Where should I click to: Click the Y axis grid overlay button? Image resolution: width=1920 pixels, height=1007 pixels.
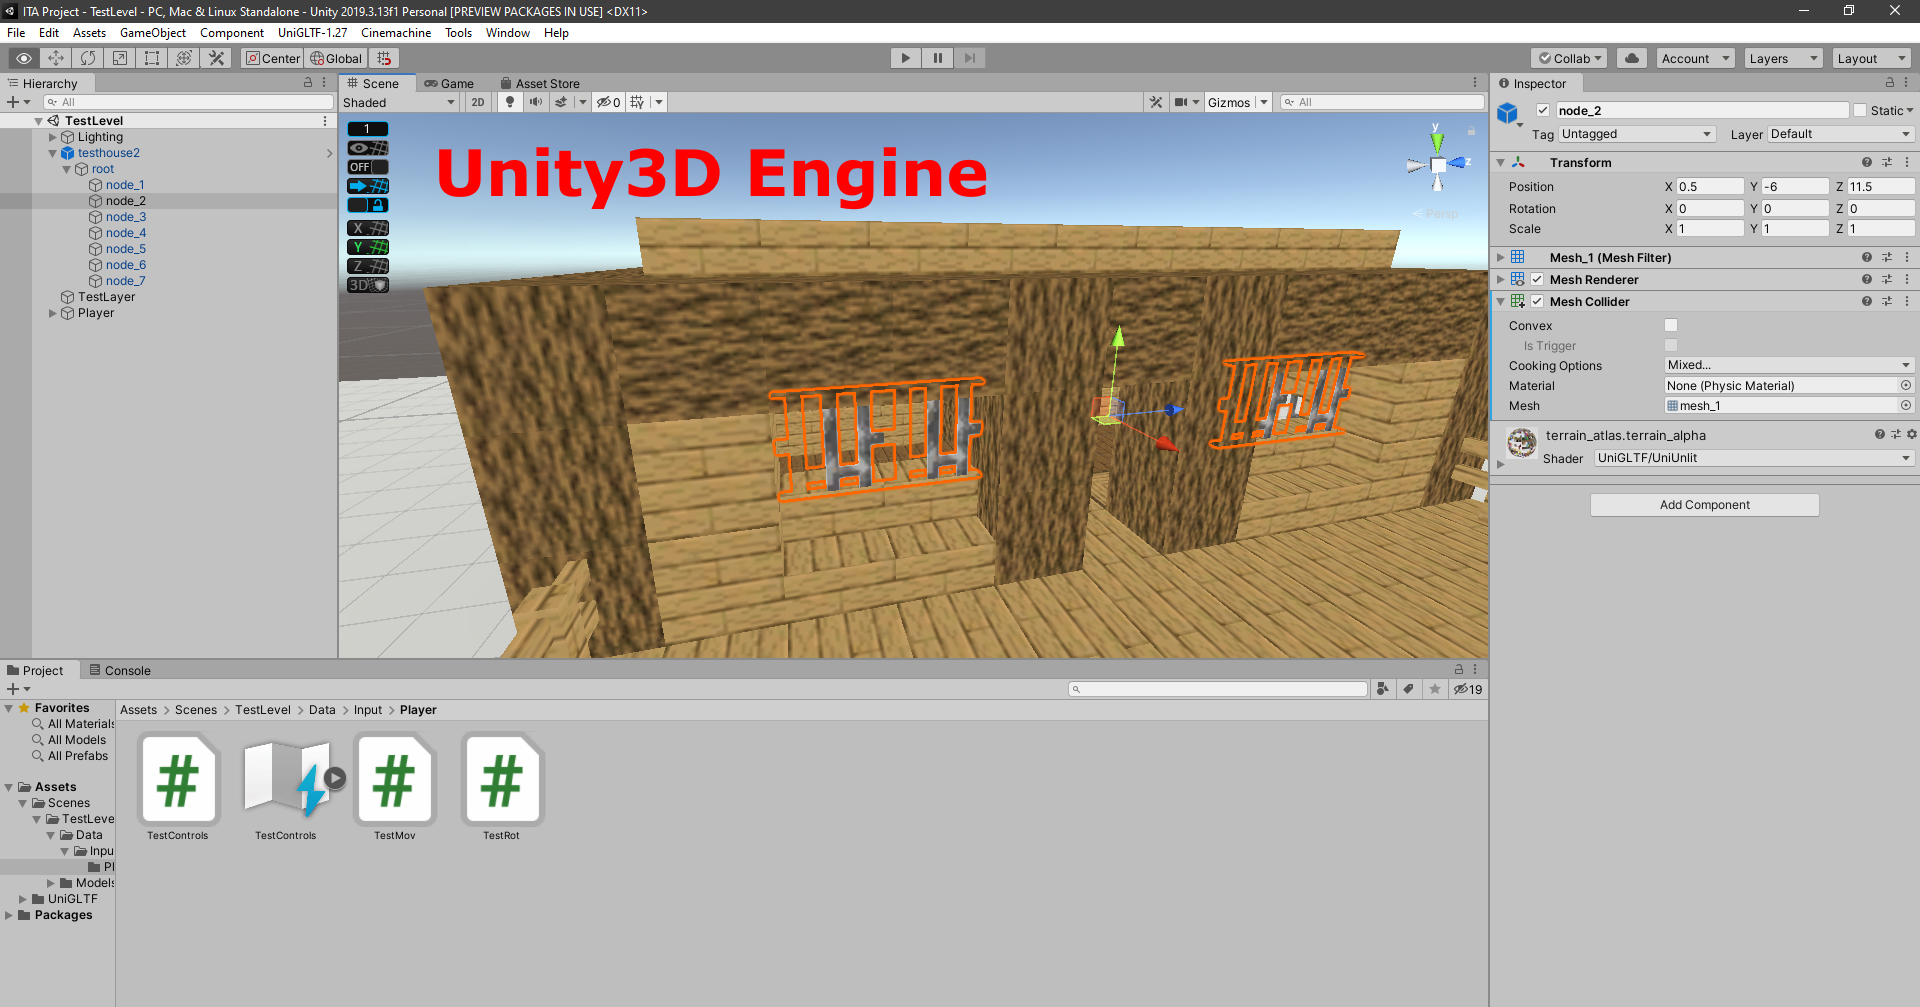(368, 247)
